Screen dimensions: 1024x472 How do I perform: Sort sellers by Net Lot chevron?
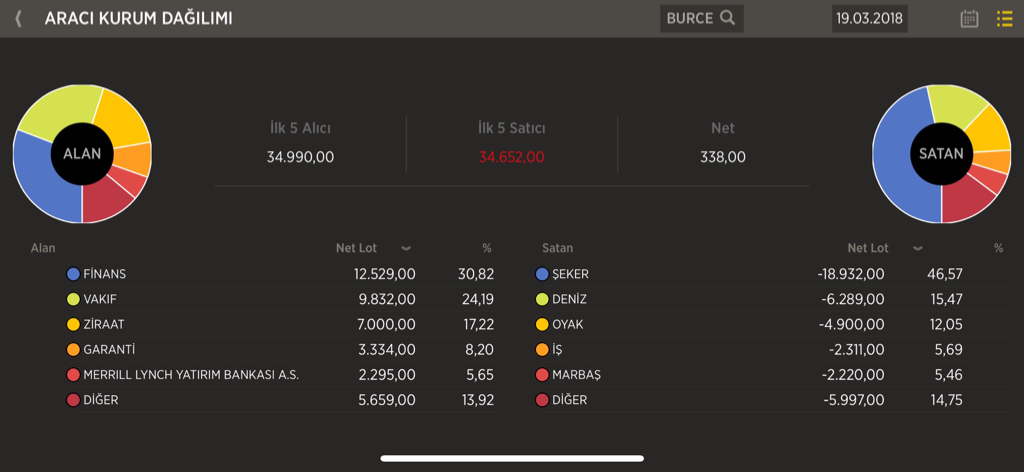(x=918, y=249)
